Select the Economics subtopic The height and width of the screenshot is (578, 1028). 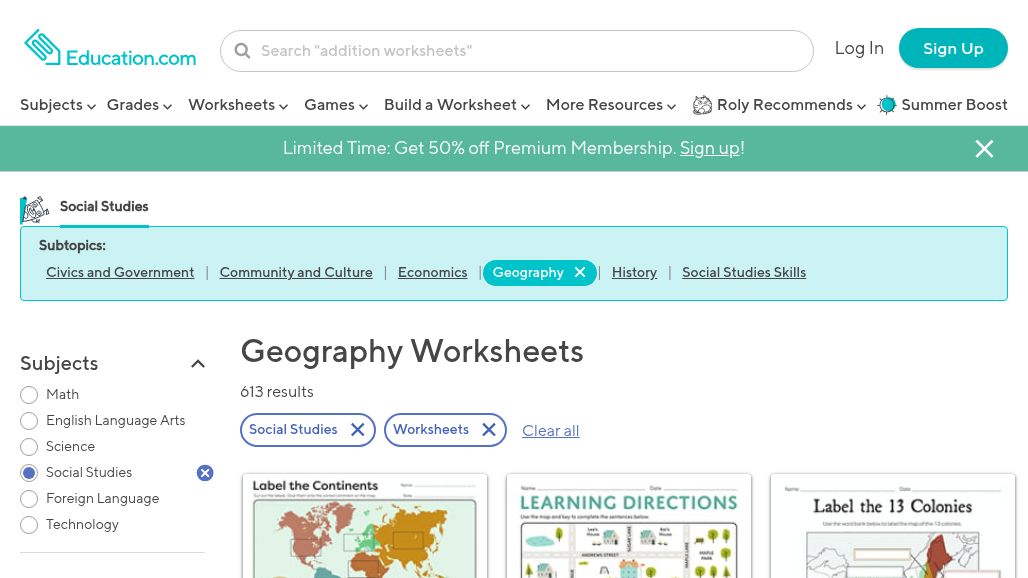432,273
